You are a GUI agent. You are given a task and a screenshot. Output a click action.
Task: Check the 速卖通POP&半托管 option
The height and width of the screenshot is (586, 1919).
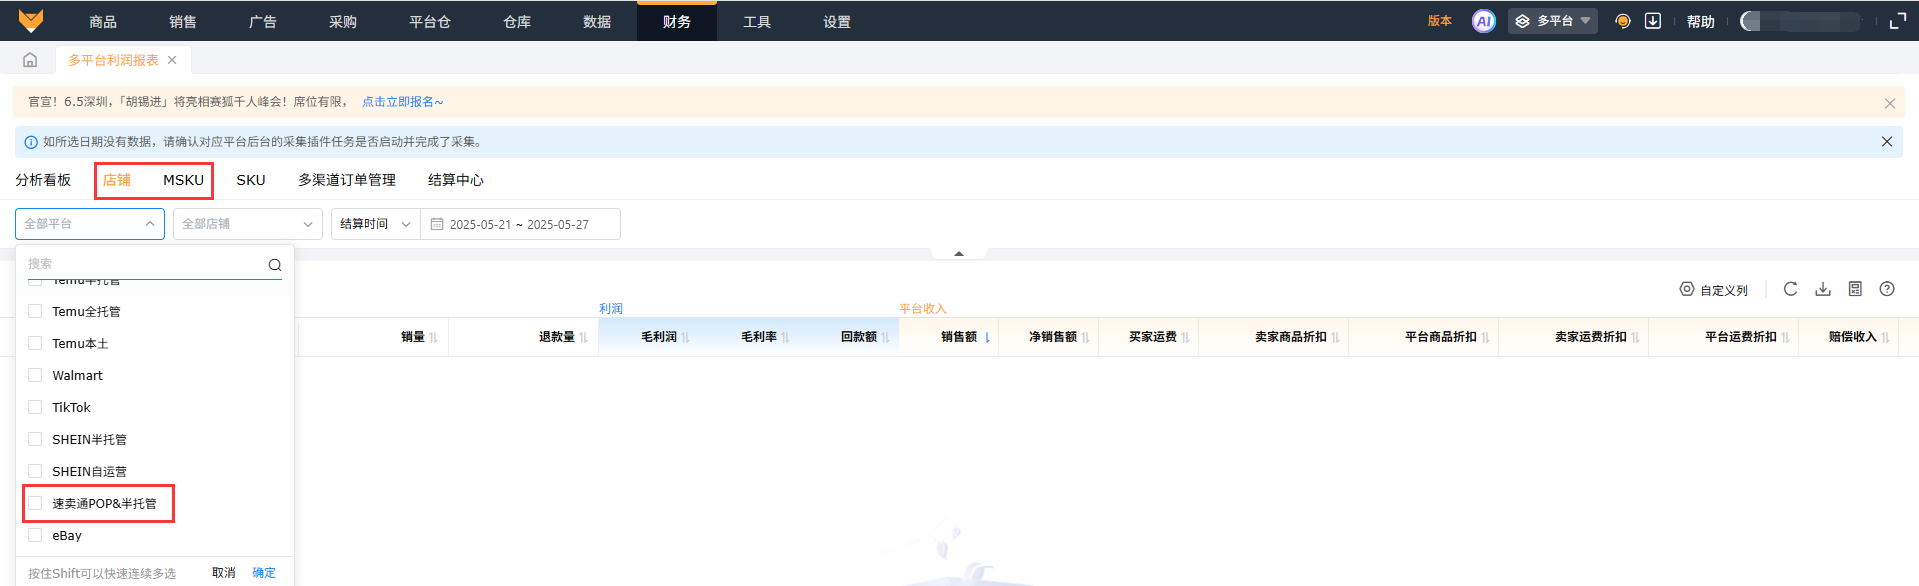pos(35,503)
